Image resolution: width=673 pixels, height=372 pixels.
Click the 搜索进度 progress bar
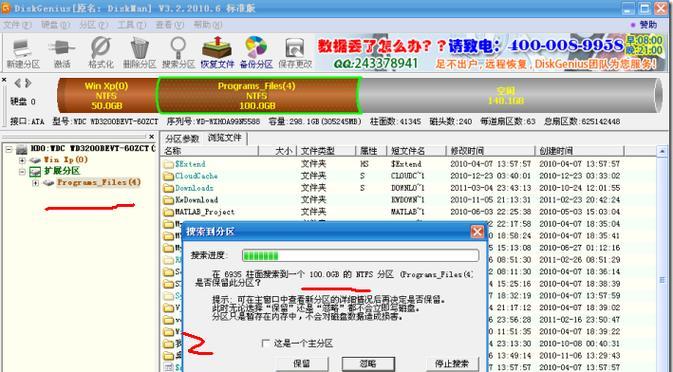point(360,256)
